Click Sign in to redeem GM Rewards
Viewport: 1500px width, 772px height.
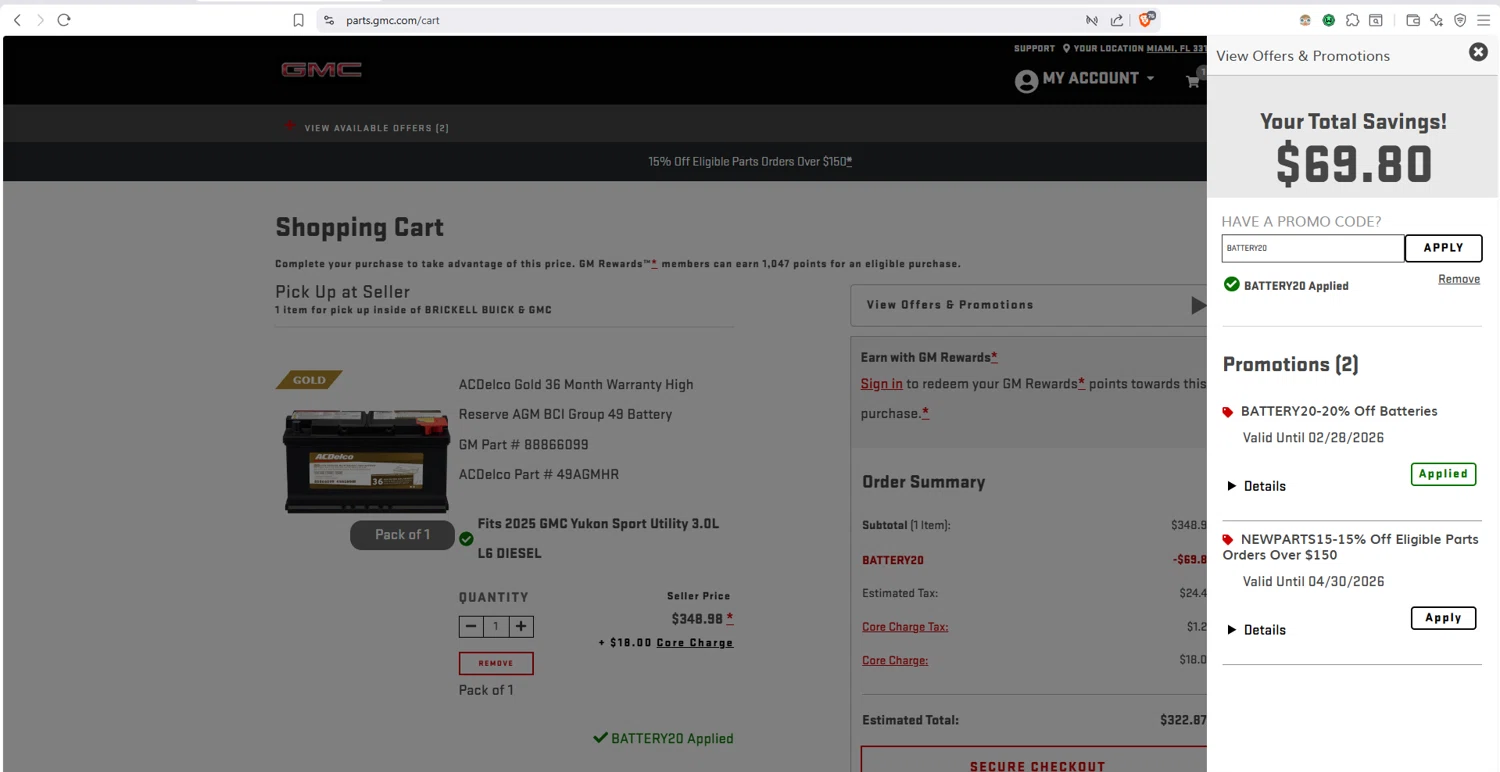(882, 384)
